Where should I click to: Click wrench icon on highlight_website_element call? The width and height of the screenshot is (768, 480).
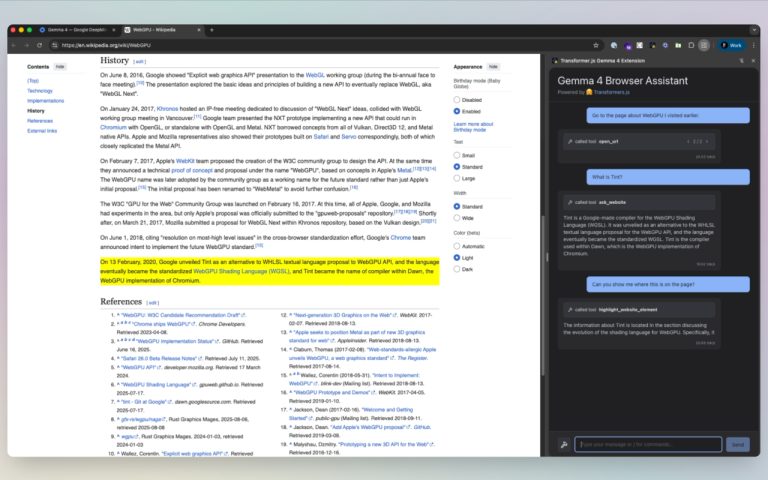570,310
